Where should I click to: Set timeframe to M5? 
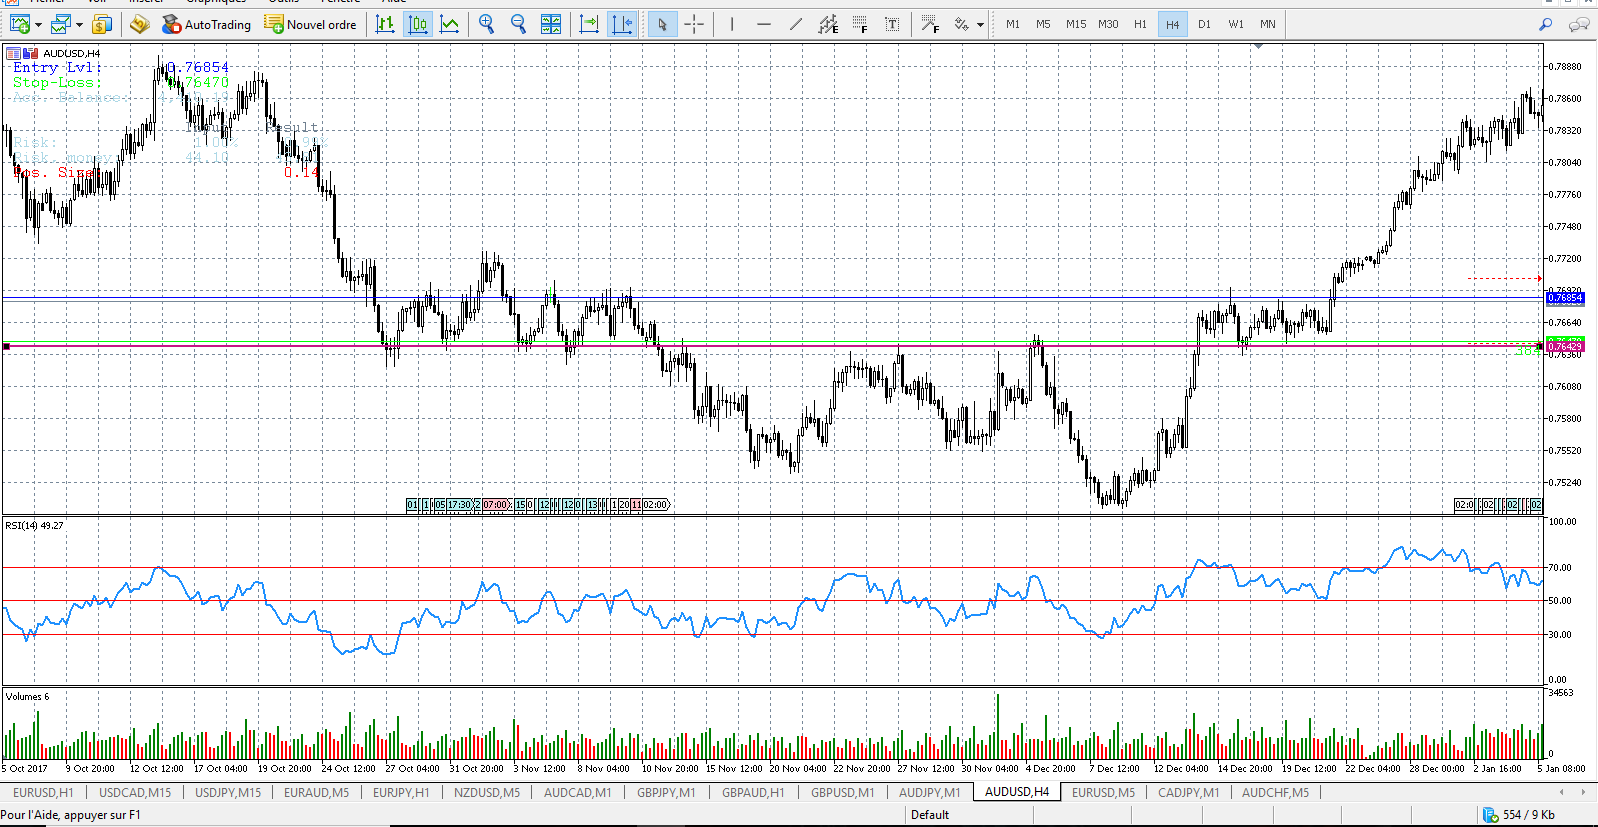tap(1043, 24)
